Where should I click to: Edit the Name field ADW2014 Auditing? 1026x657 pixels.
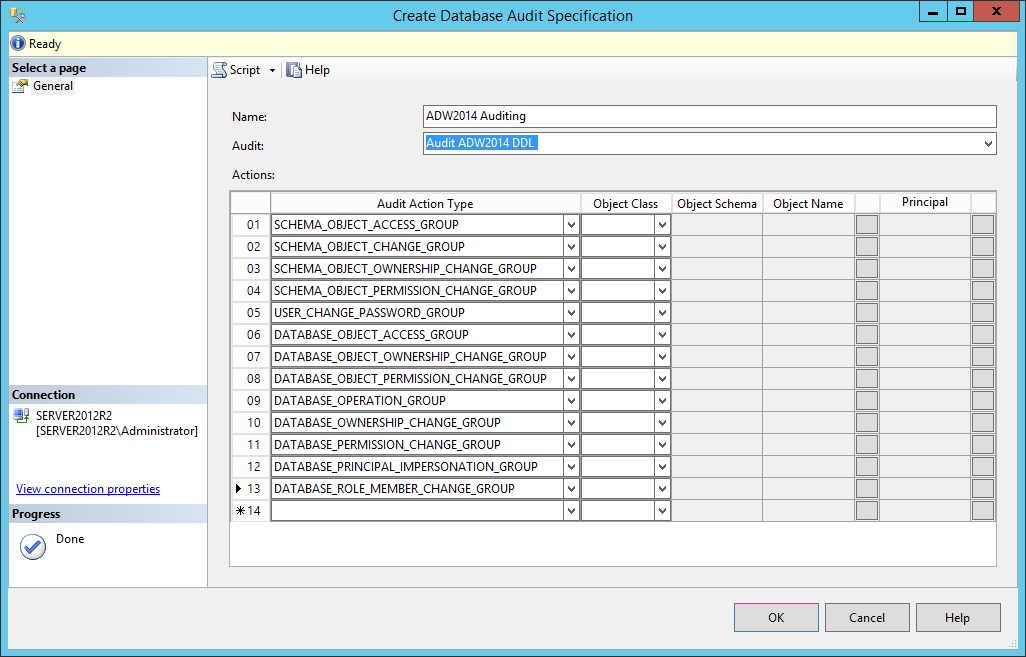tap(710, 116)
